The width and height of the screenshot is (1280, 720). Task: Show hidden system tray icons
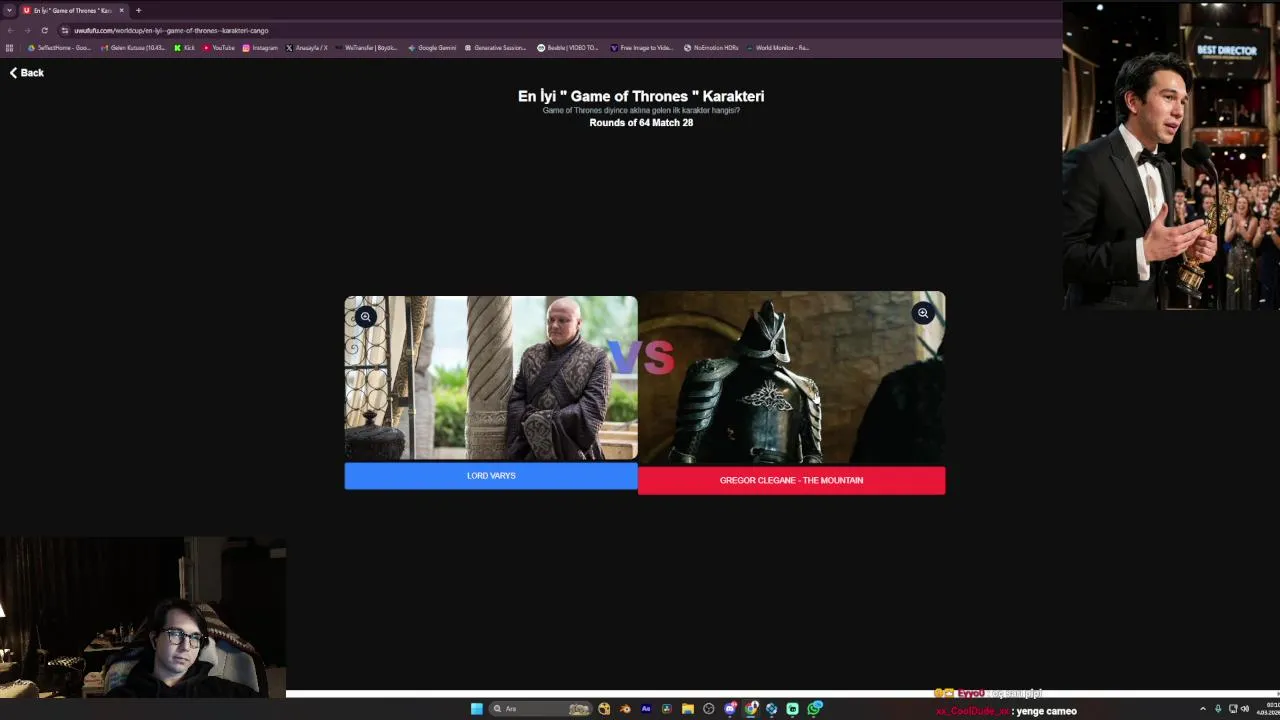click(x=1203, y=709)
